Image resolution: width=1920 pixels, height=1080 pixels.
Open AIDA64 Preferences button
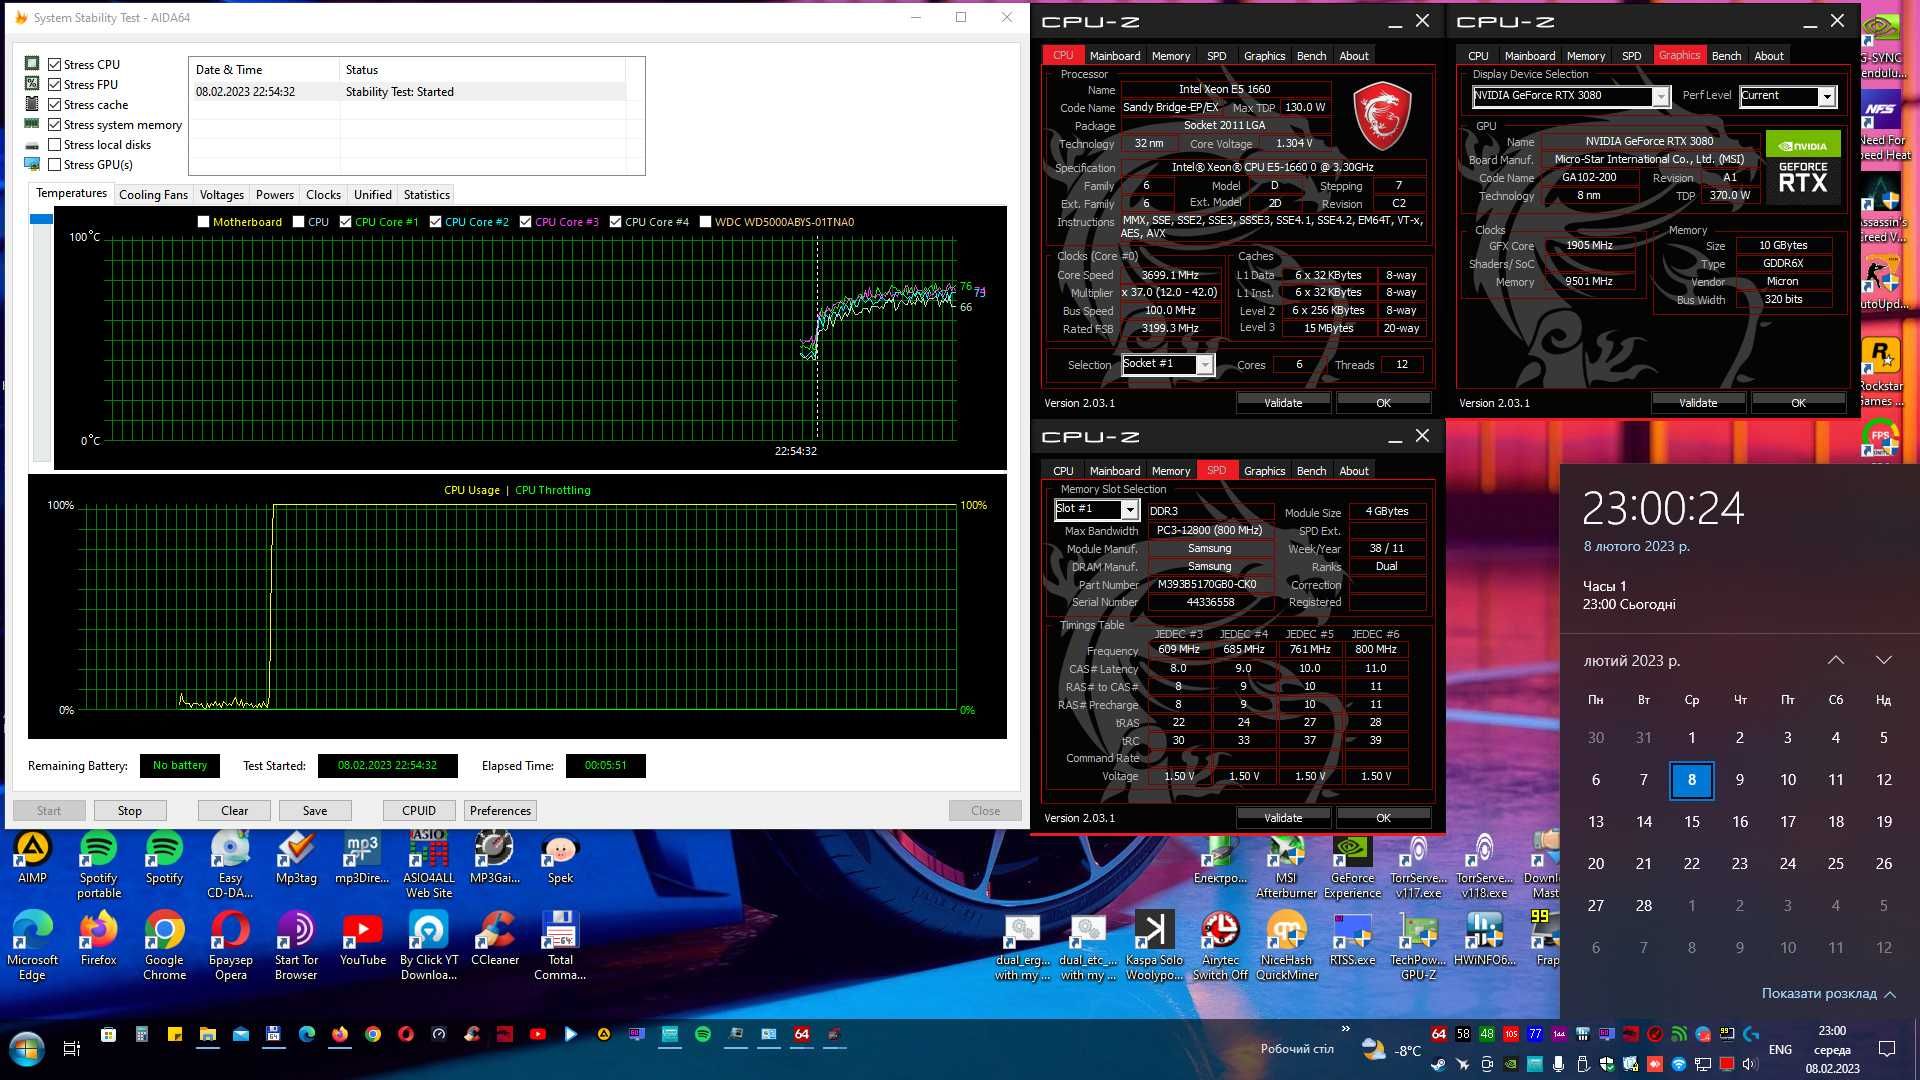point(500,811)
